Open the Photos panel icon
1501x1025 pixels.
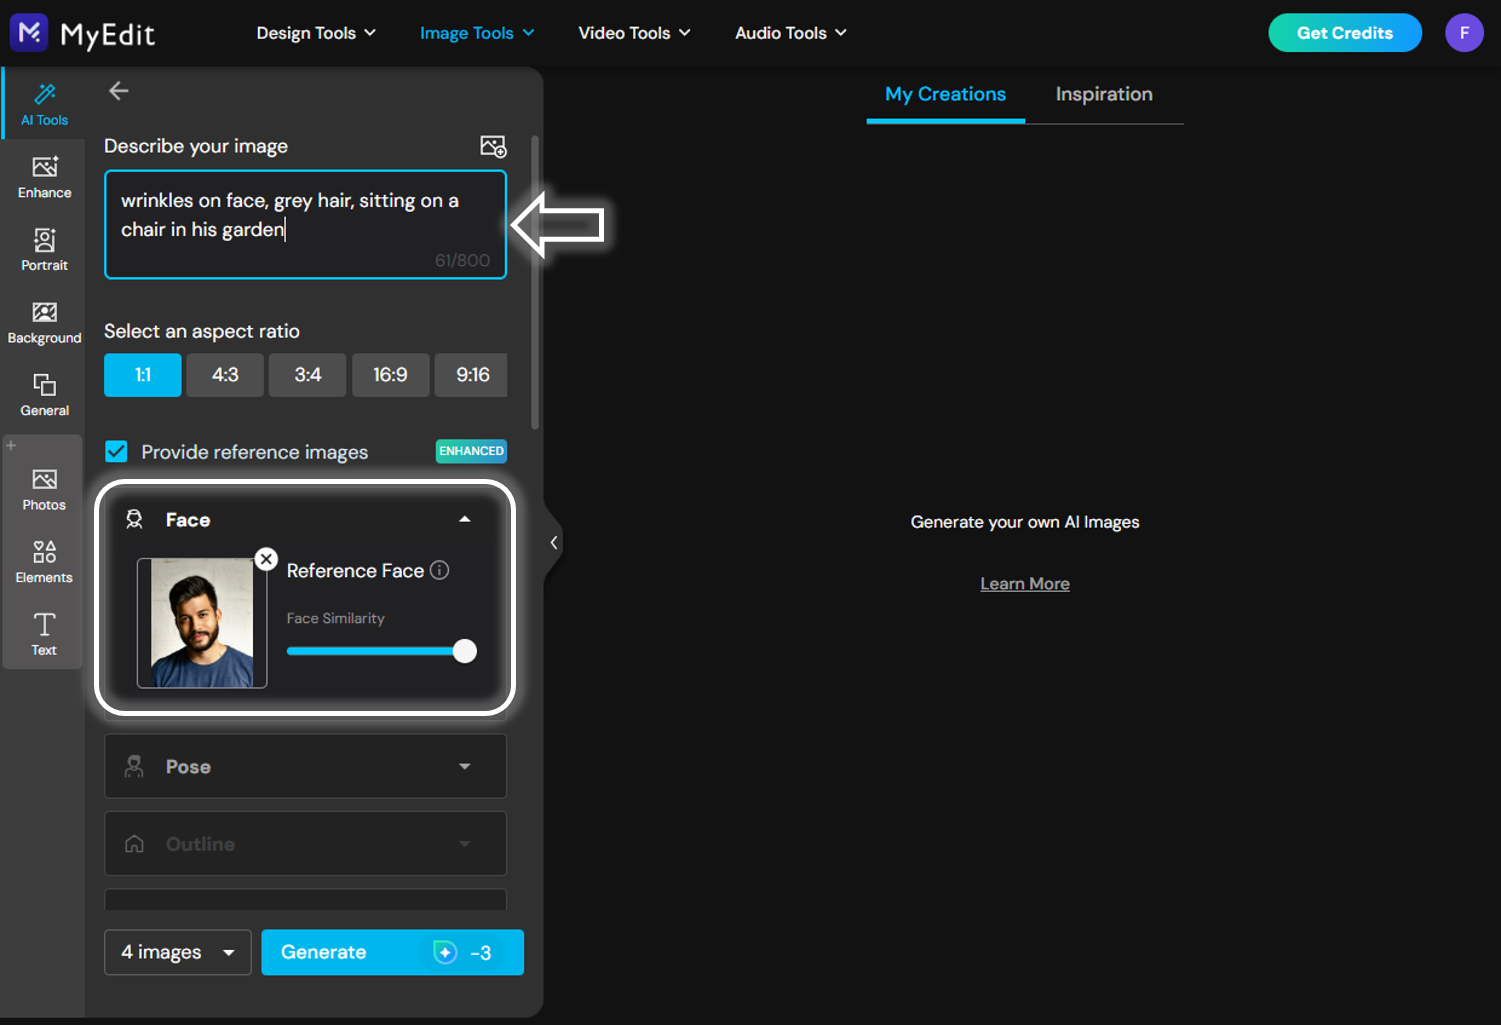[44, 489]
